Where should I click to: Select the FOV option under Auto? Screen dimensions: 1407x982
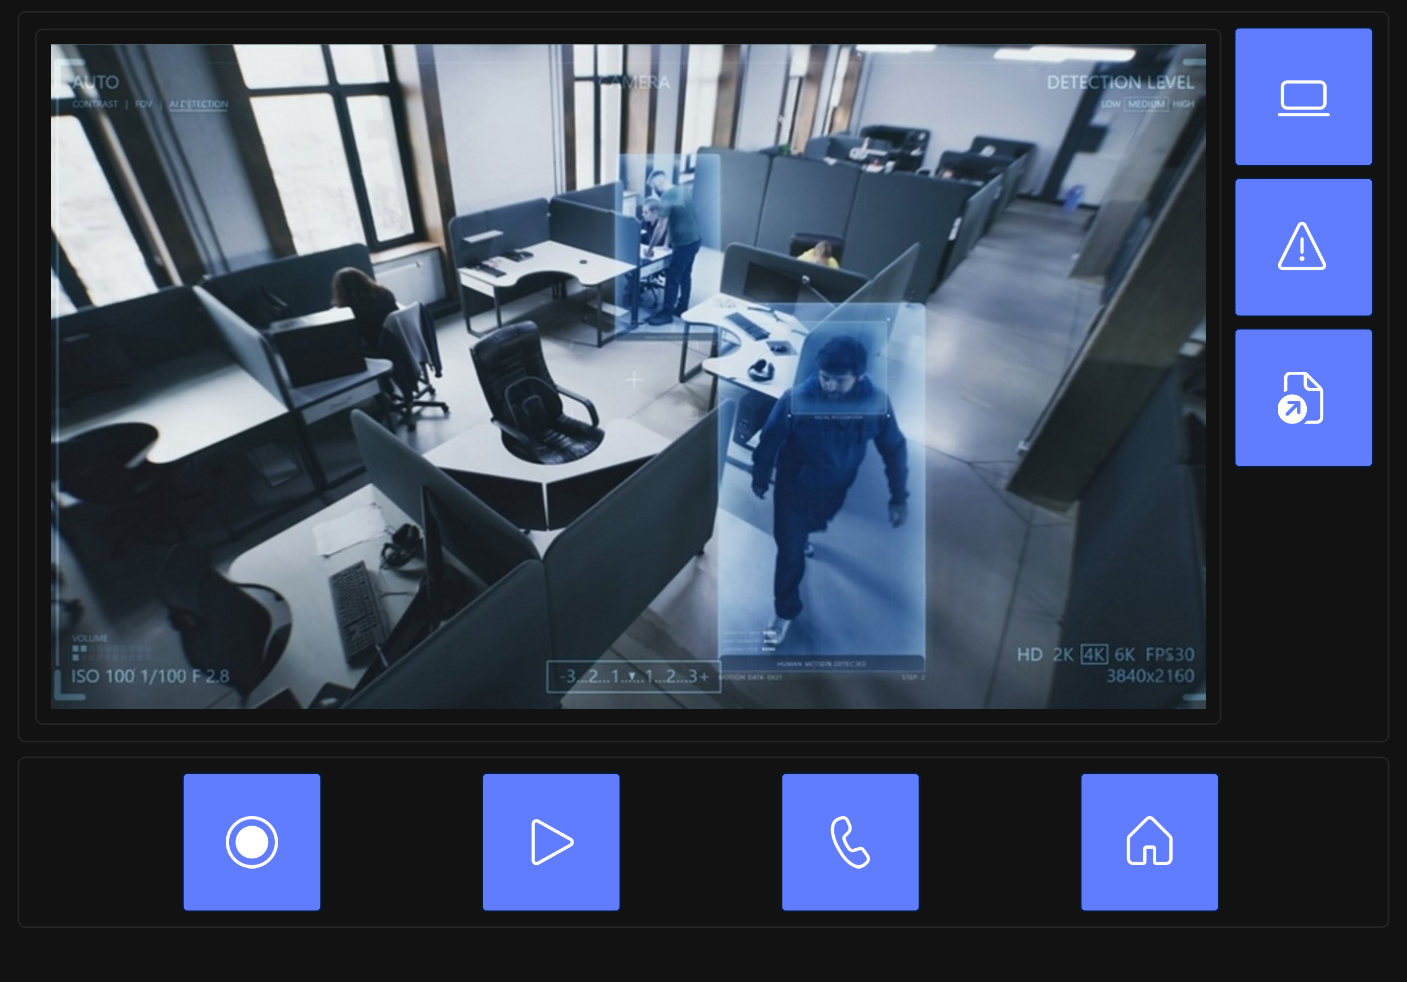click(144, 104)
